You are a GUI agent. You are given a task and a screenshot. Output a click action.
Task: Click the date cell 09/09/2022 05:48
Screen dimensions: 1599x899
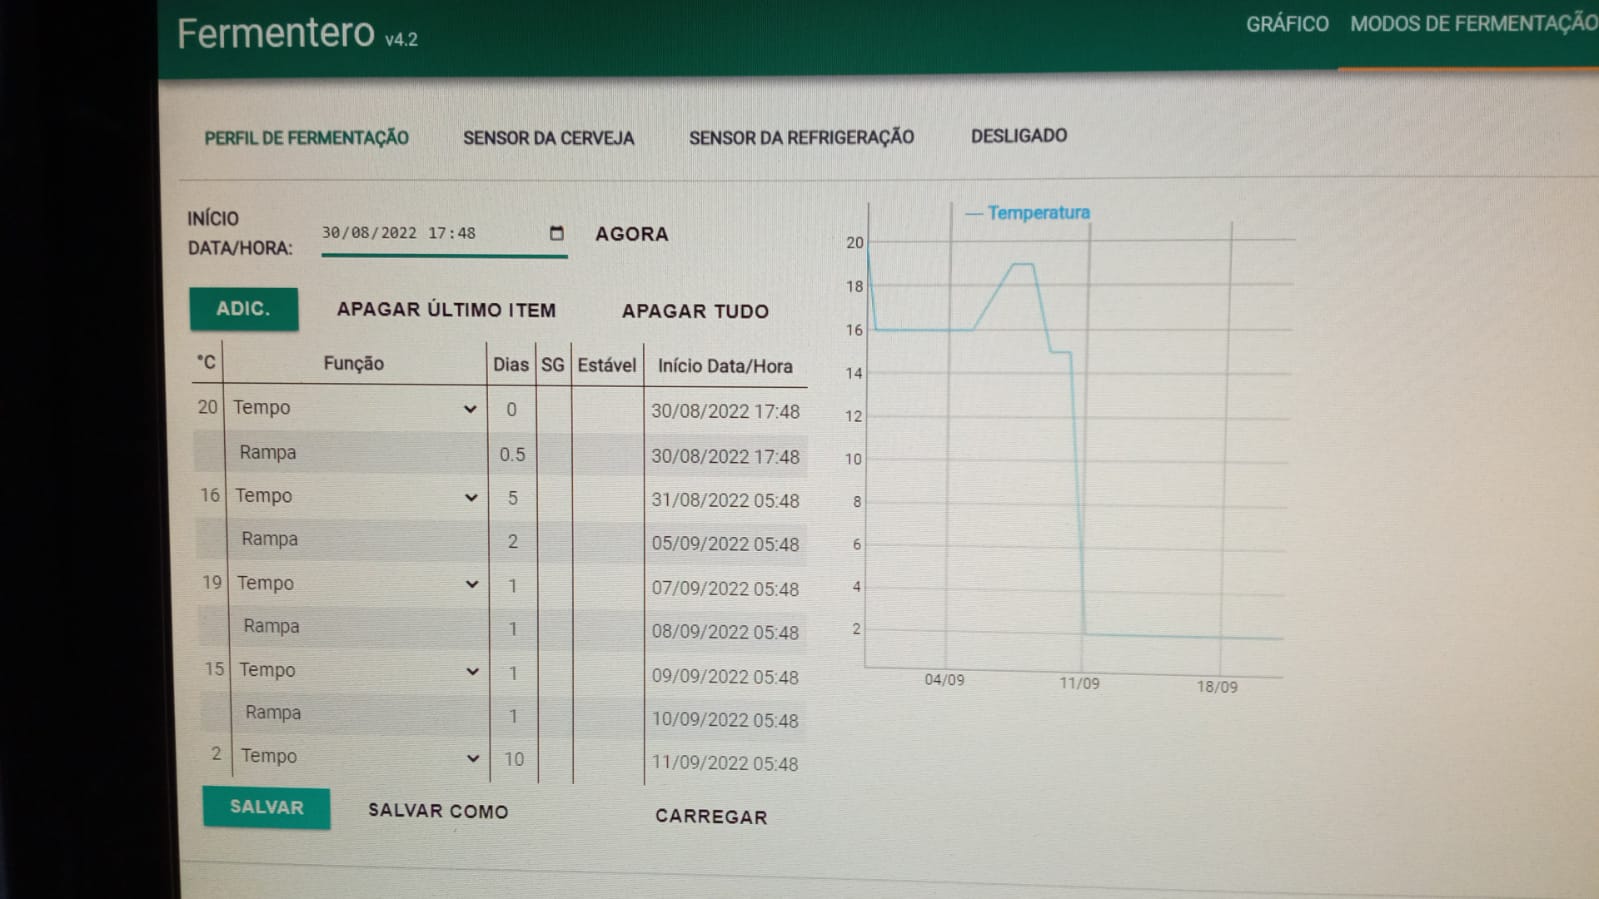point(725,677)
